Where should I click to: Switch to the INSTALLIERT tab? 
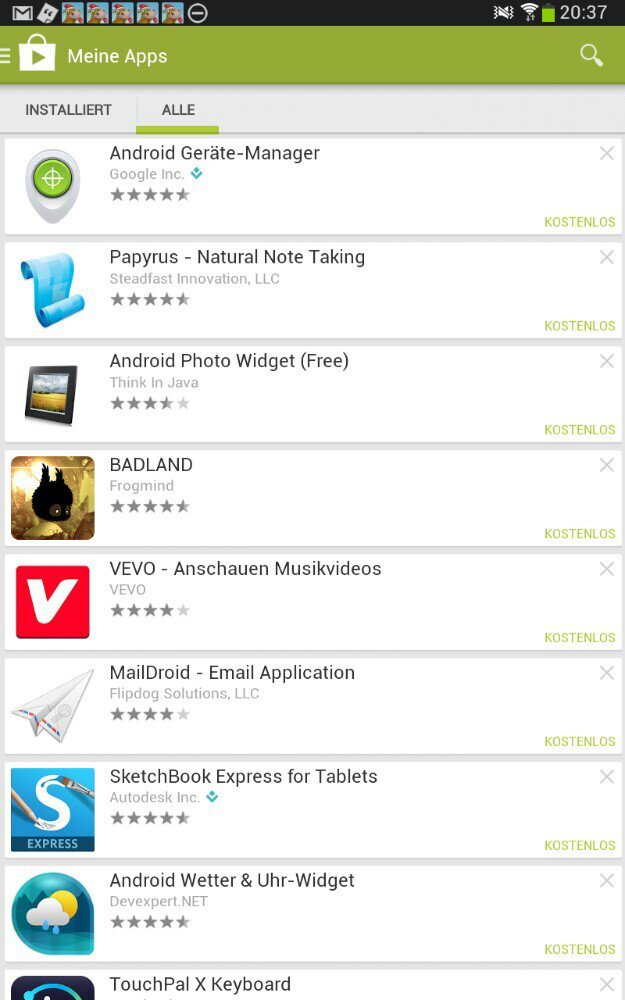point(68,110)
